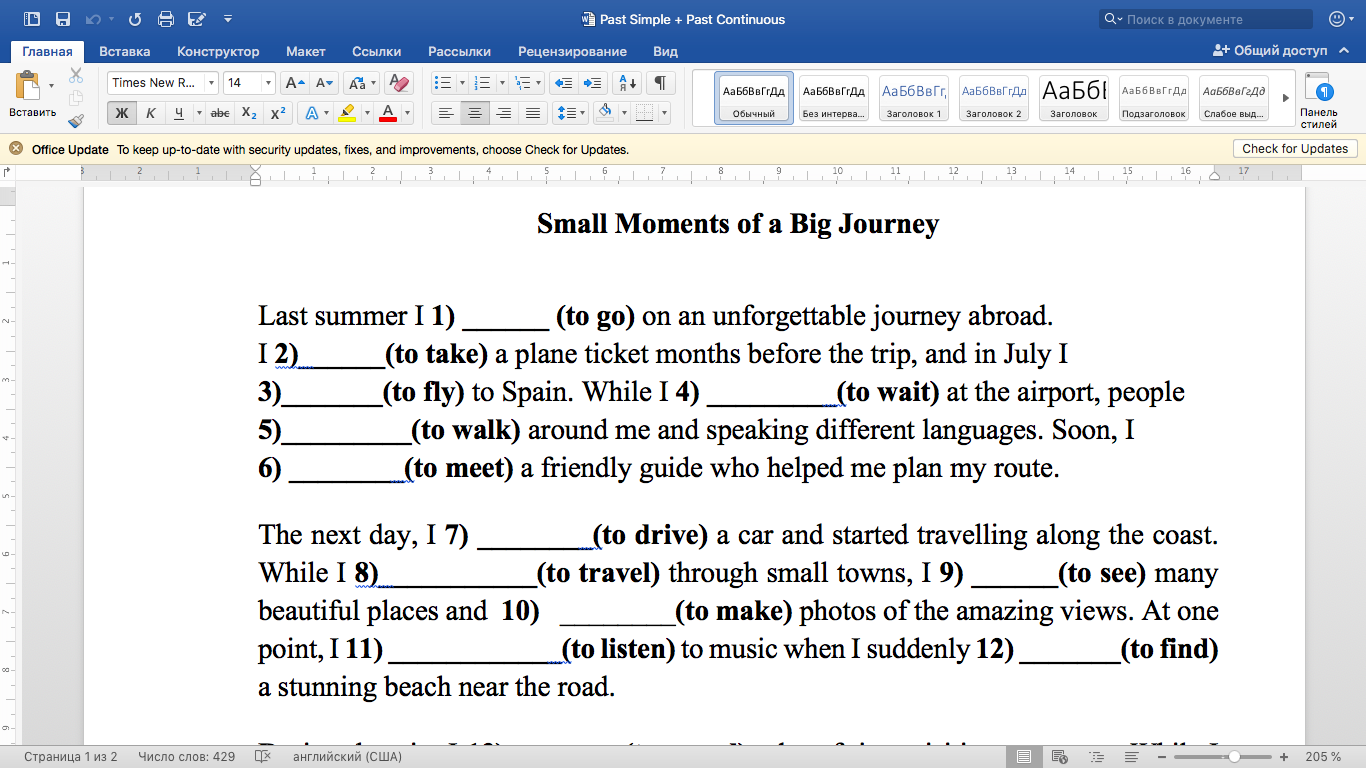This screenshot has width=1366, height=768.
Task: Clear all formatting with the eraser icon
Action: [x=398, y=83]
